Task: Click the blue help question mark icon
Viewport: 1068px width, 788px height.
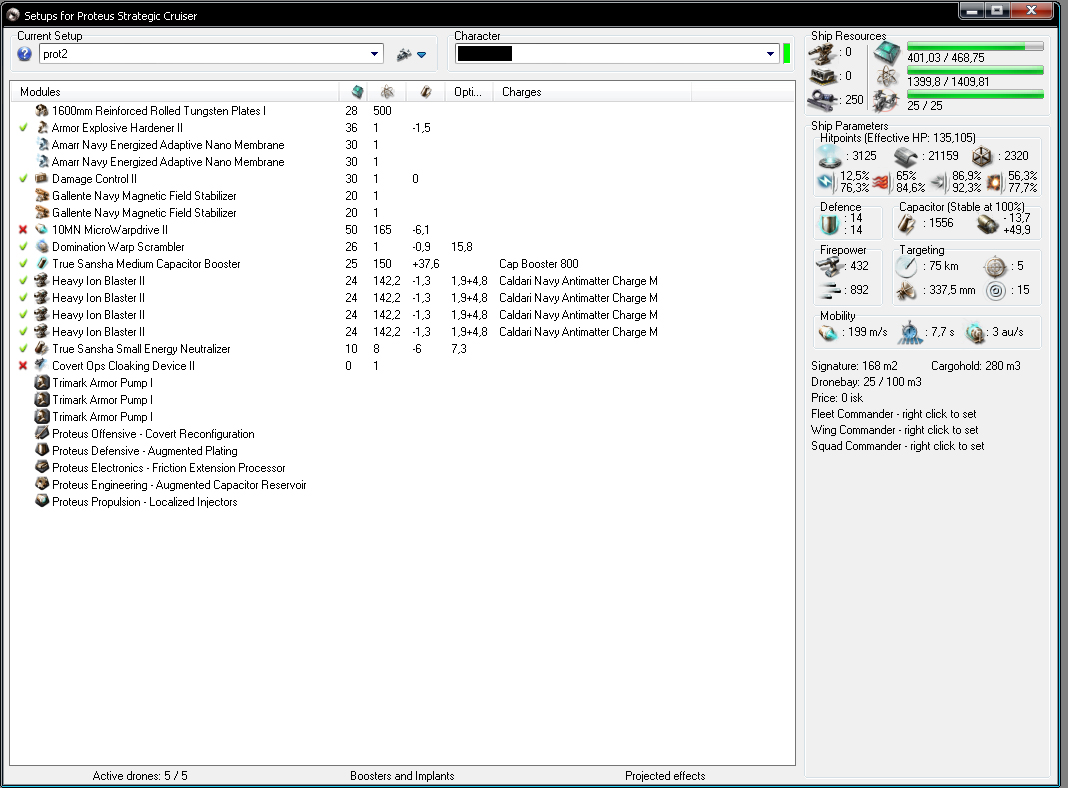Action: point(25,54)
